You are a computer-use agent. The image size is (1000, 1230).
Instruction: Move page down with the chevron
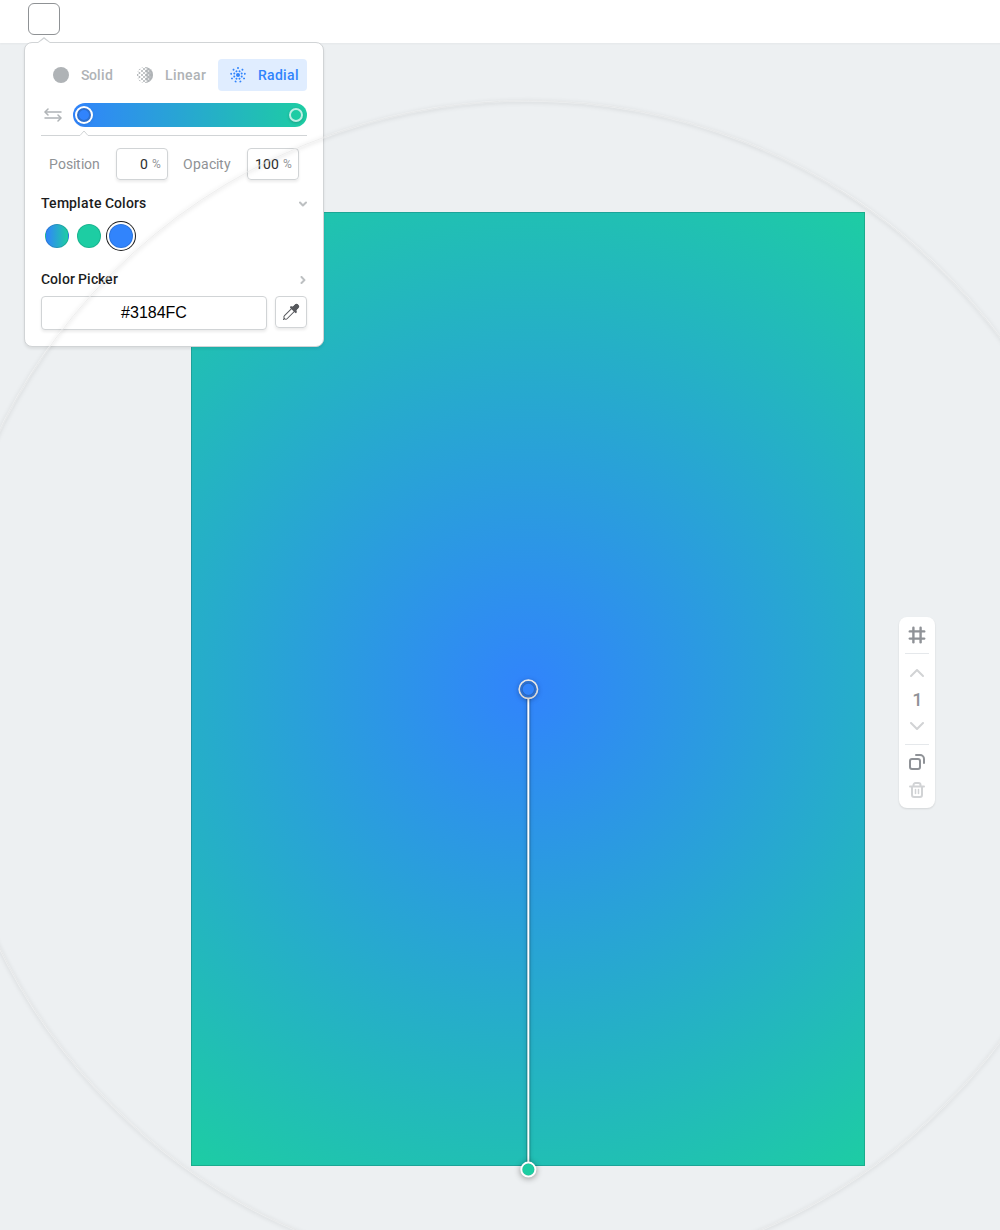click(x=917, y=726)
